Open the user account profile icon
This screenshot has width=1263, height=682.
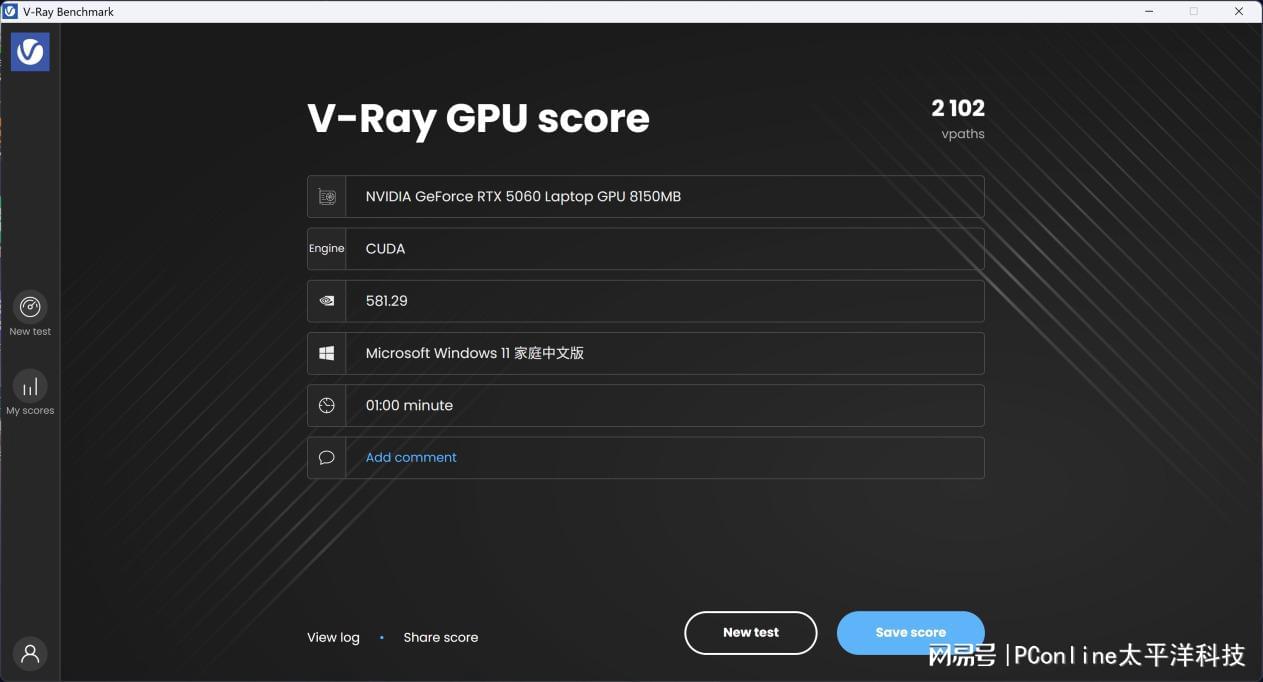[x=30, y=654]
